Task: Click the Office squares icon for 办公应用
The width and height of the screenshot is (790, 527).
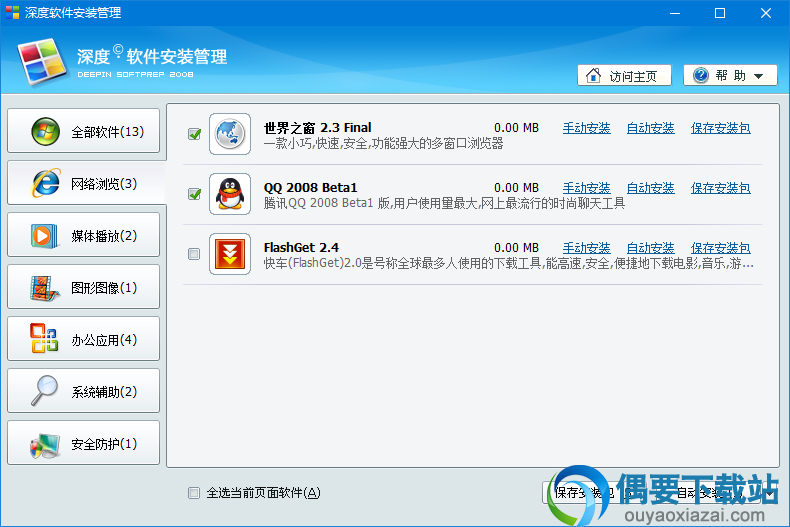Action: coord(44,338)
